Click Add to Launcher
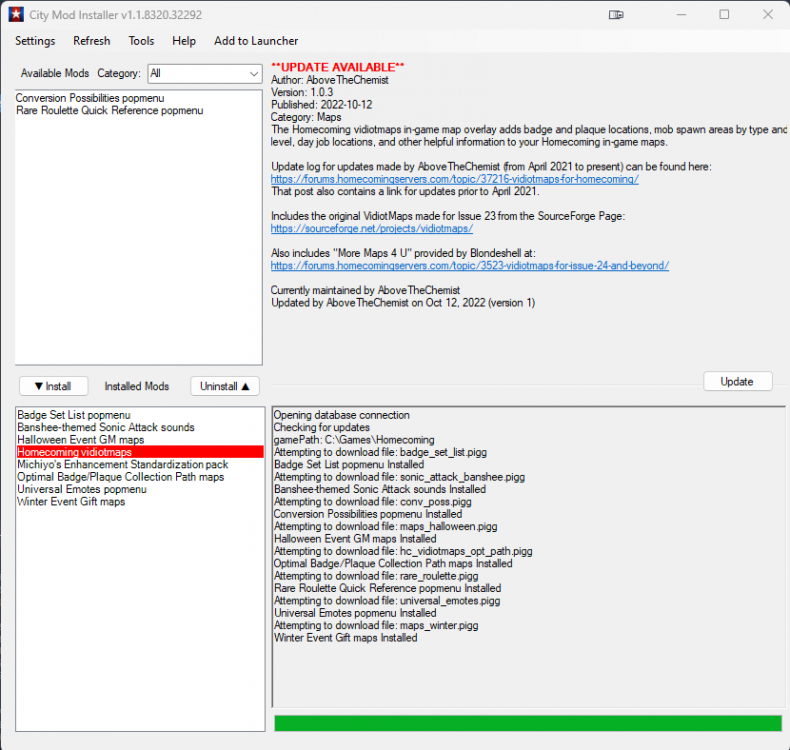Screen dimensions: 790x750 pyautogui.click(x=256, y=41)
